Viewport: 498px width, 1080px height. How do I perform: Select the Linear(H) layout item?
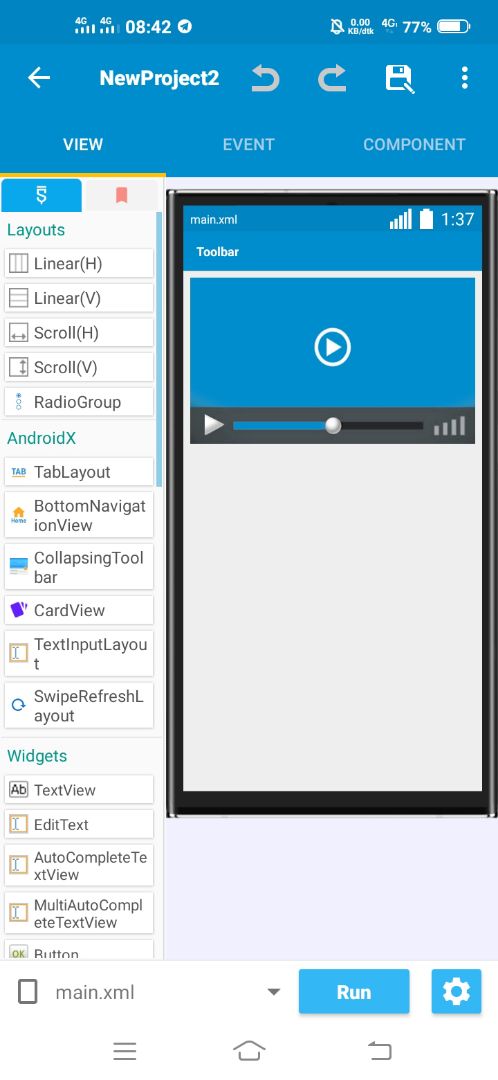tap(79, 263)
